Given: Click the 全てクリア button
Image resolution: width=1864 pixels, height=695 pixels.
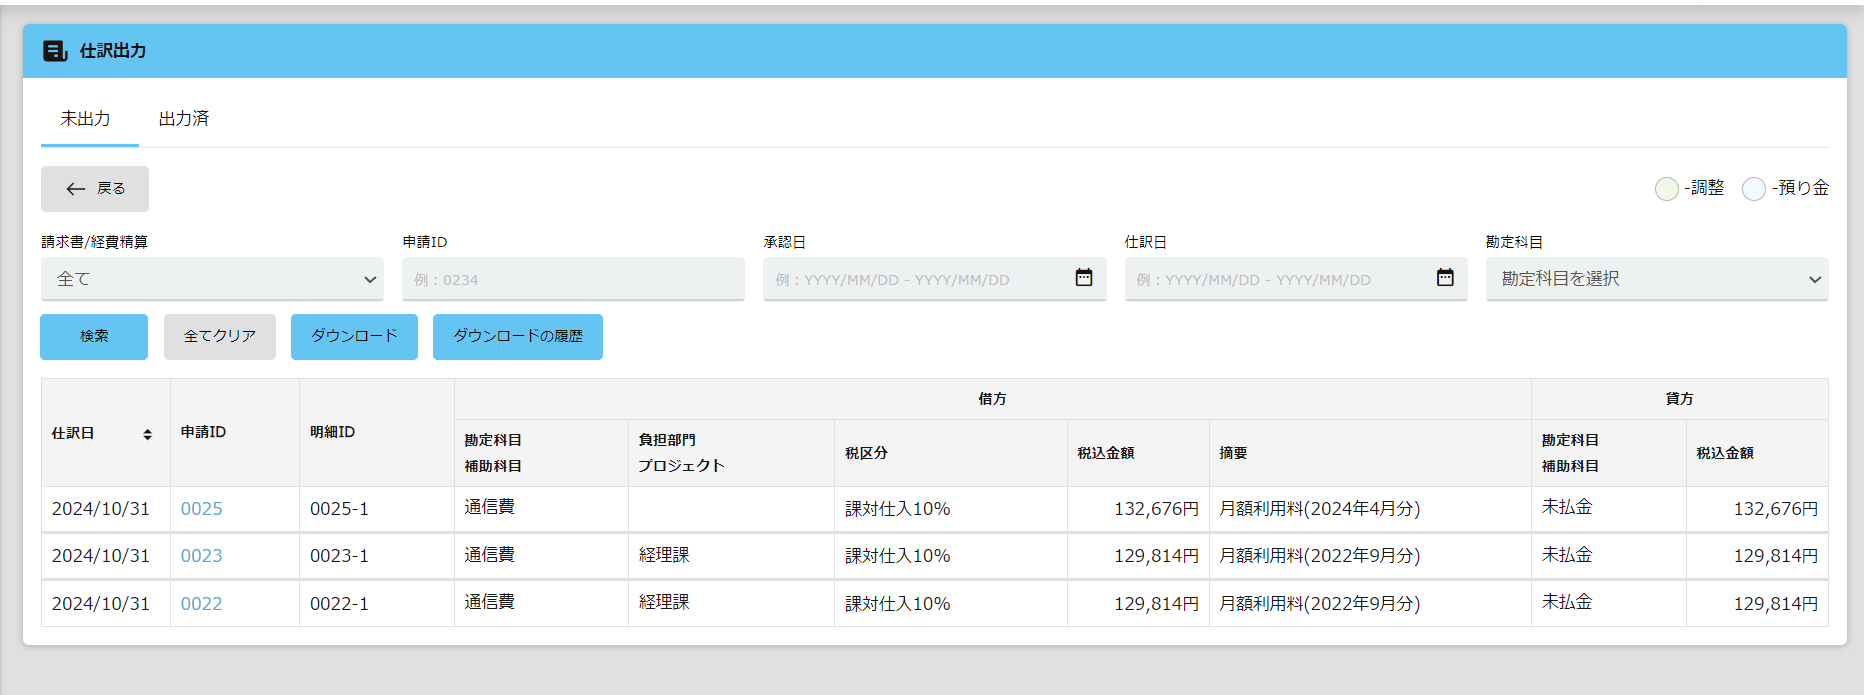Looking at the screenshot, I should [220, 336].
